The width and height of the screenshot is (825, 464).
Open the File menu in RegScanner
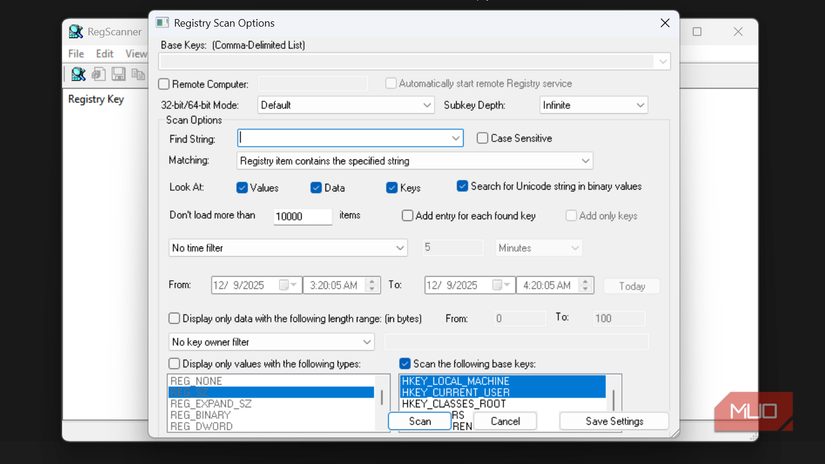pyautogui.click(x=76, y=54)
